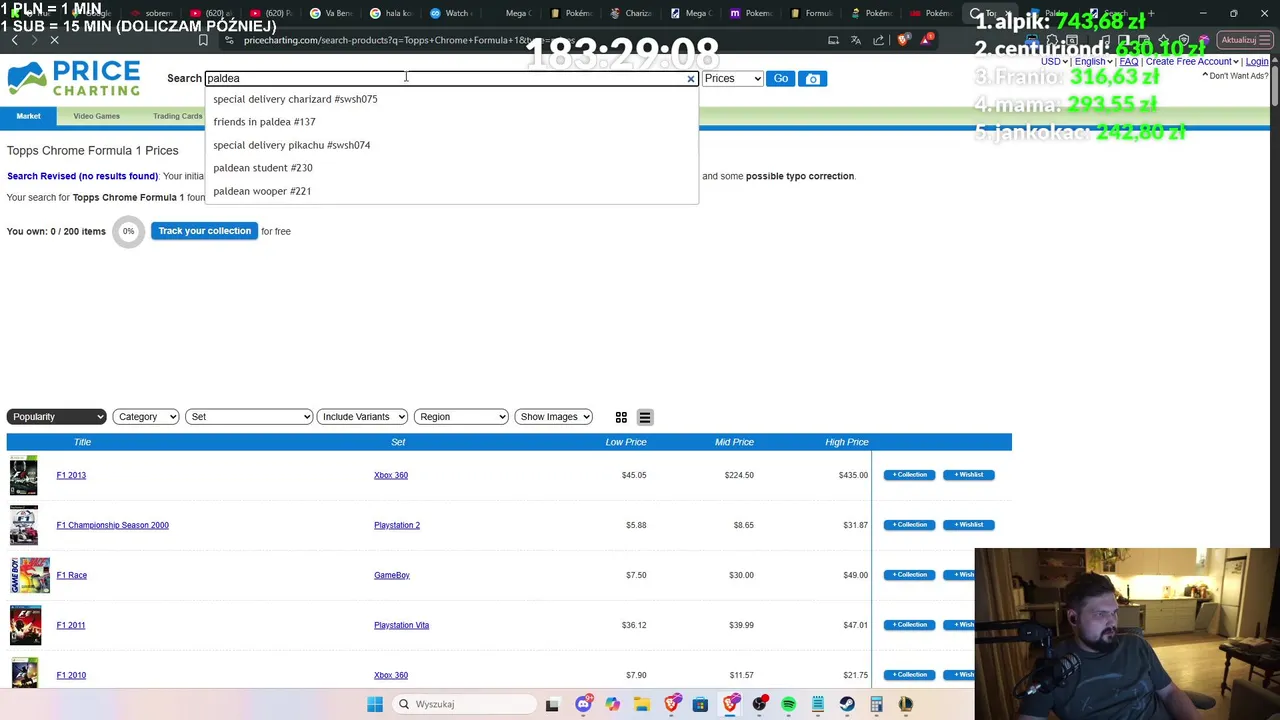Add F1 2011 to Collection

[x=909, y=625]
